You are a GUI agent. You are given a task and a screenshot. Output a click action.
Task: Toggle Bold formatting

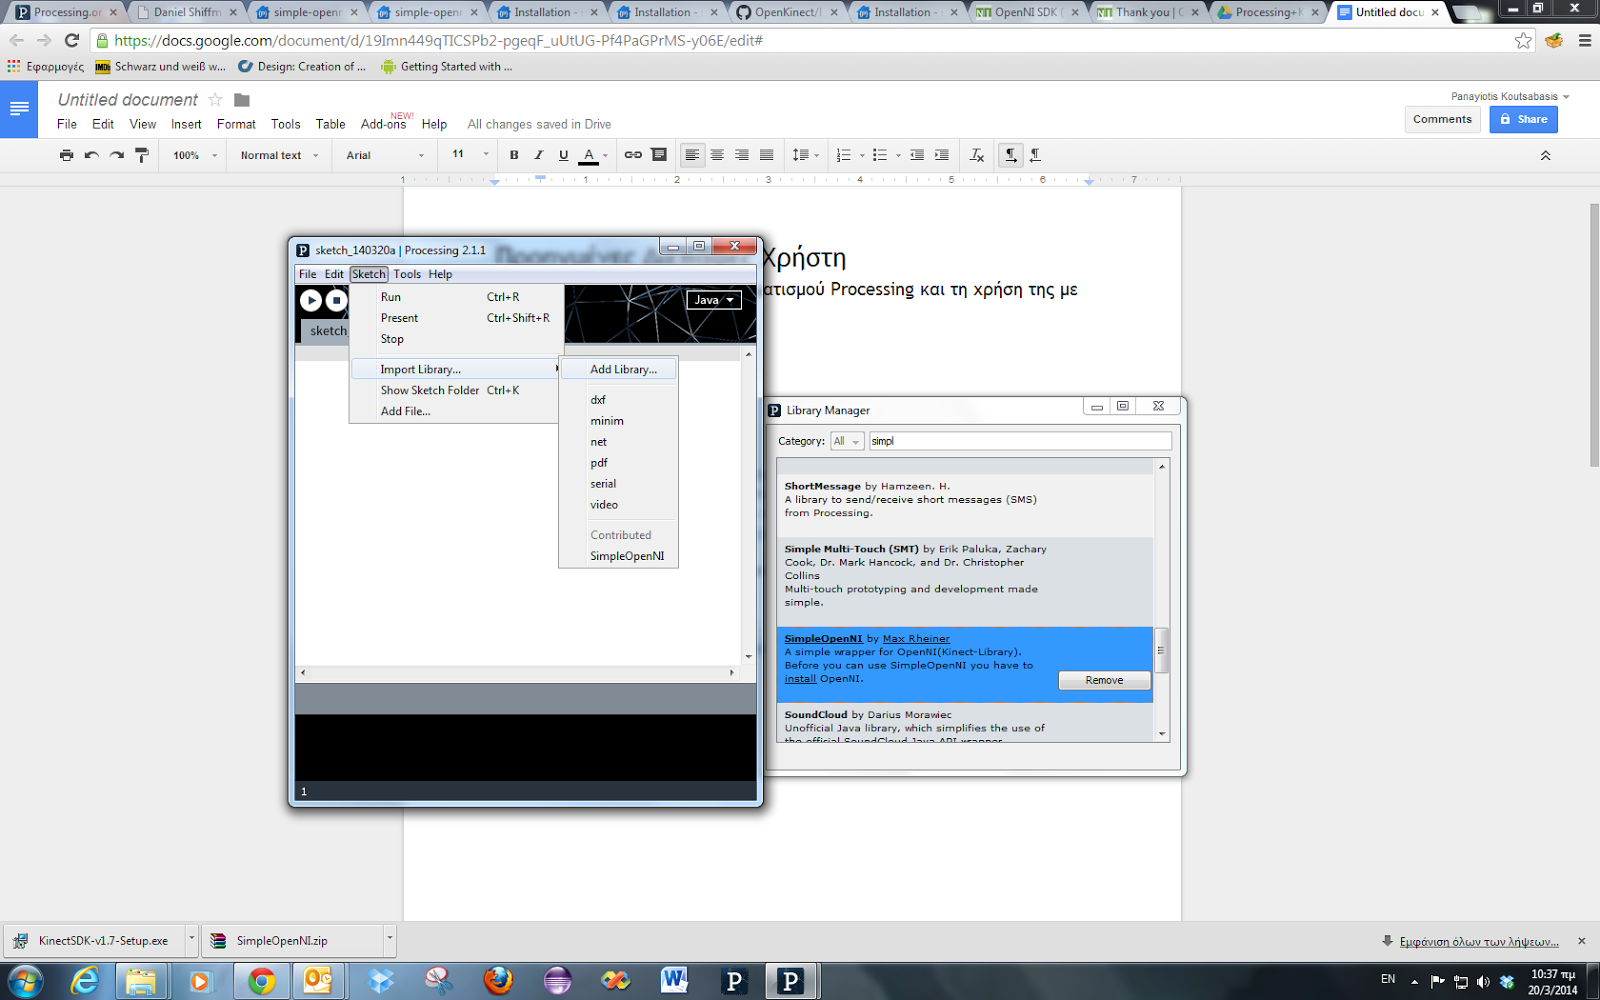click(x=514, y=155)
